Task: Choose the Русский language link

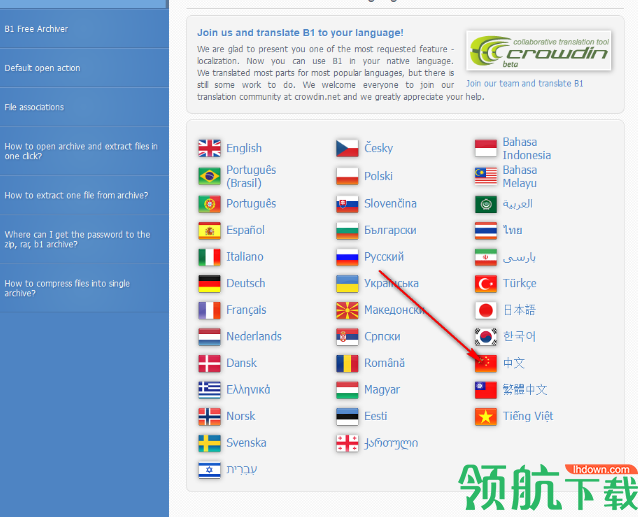Action: point(384,257)
